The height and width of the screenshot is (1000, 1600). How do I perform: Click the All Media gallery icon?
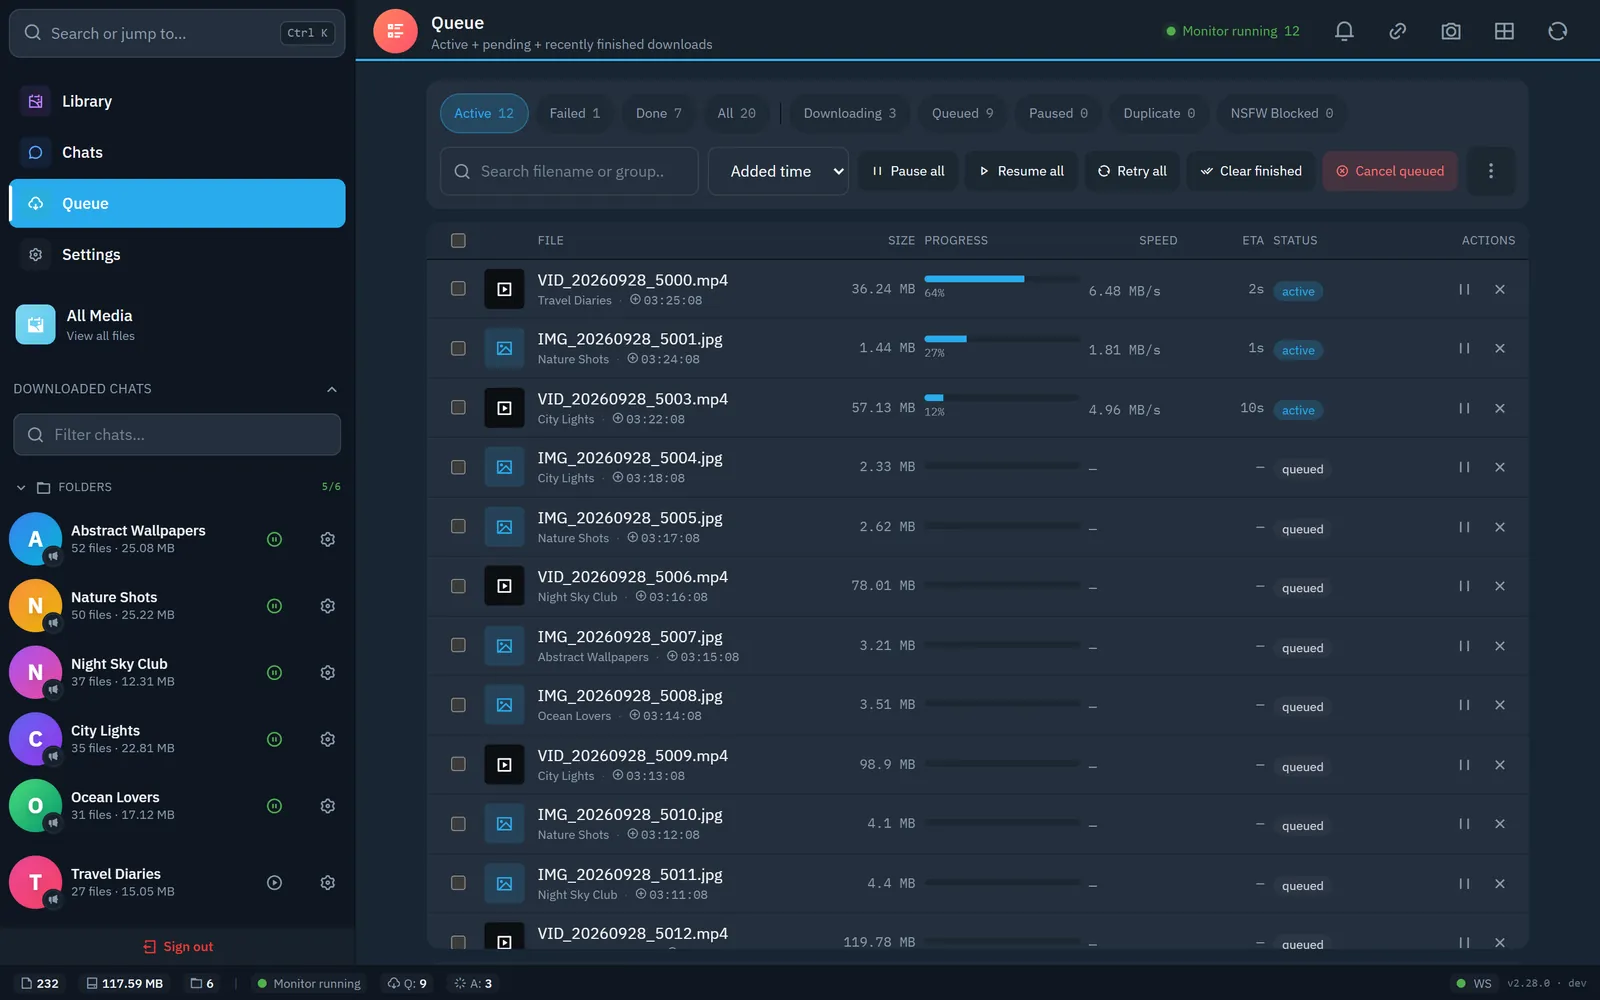tap(35, 324)
